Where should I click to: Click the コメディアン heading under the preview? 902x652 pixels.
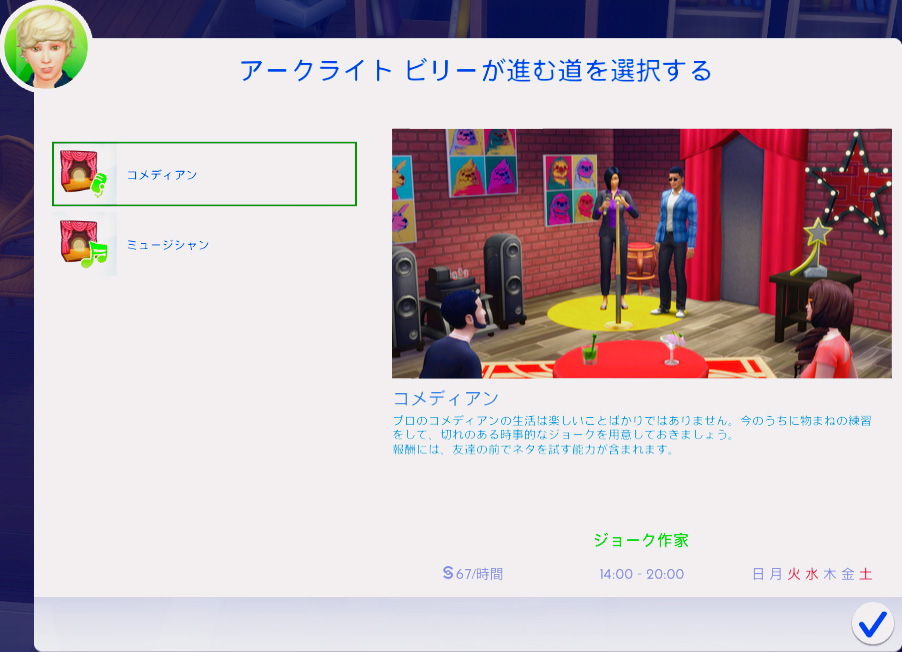click(445, 399)
